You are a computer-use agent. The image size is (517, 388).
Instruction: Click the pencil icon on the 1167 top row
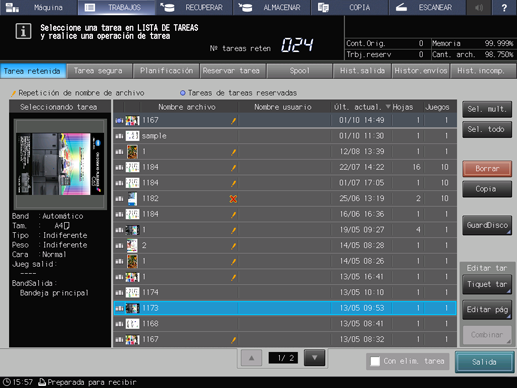(233, 121)
